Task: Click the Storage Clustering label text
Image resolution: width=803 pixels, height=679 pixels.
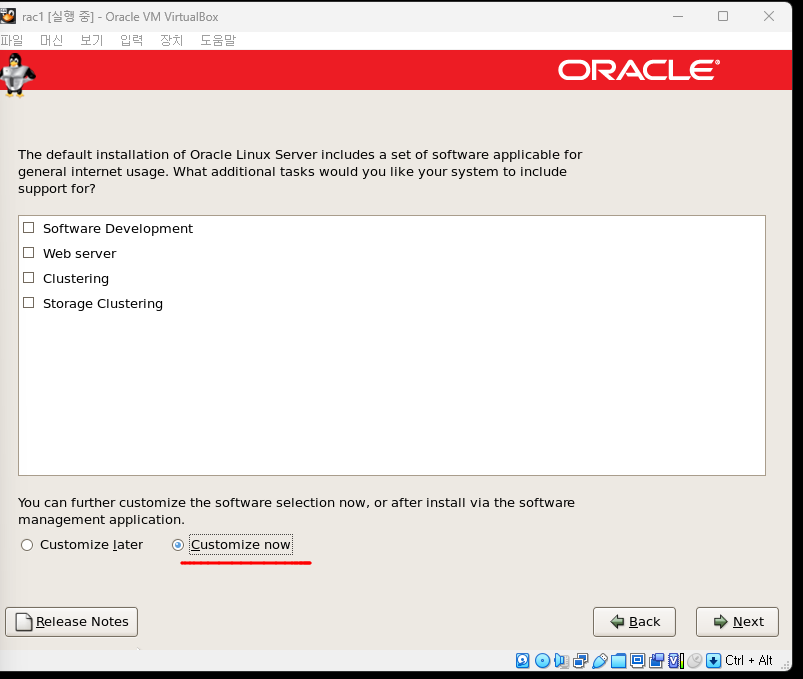Action: [103, 304]
